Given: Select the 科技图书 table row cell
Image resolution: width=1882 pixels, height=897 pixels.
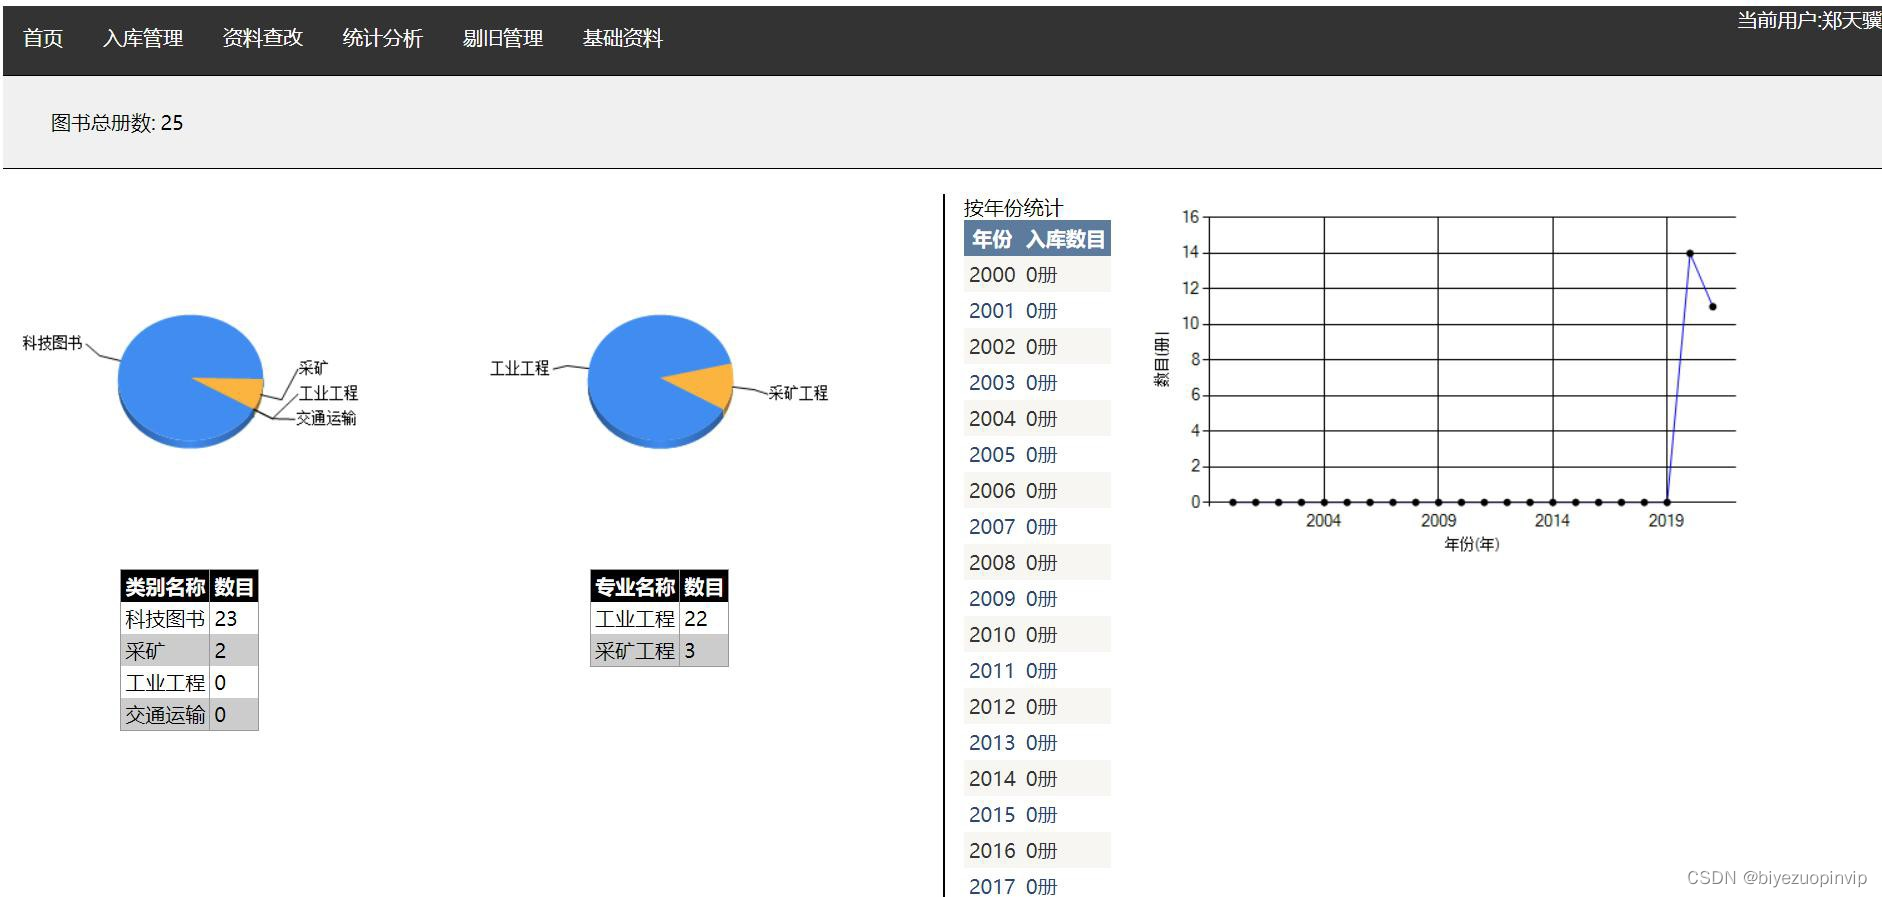Looking at the screenshot, I should tap(165, 619).
